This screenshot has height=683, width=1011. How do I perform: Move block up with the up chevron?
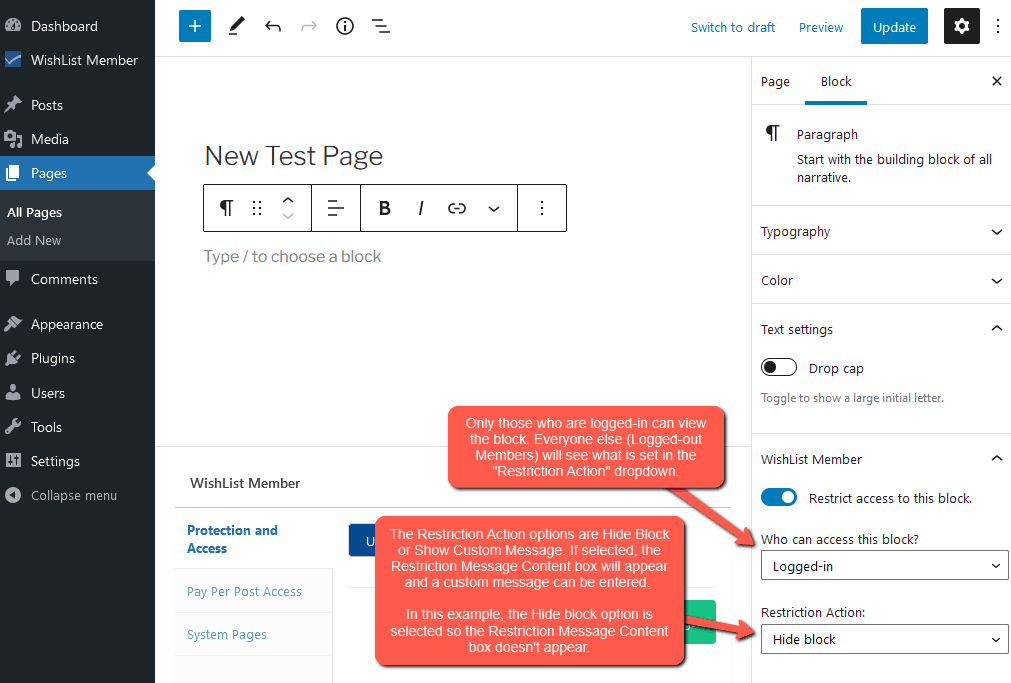pos(288,201)
